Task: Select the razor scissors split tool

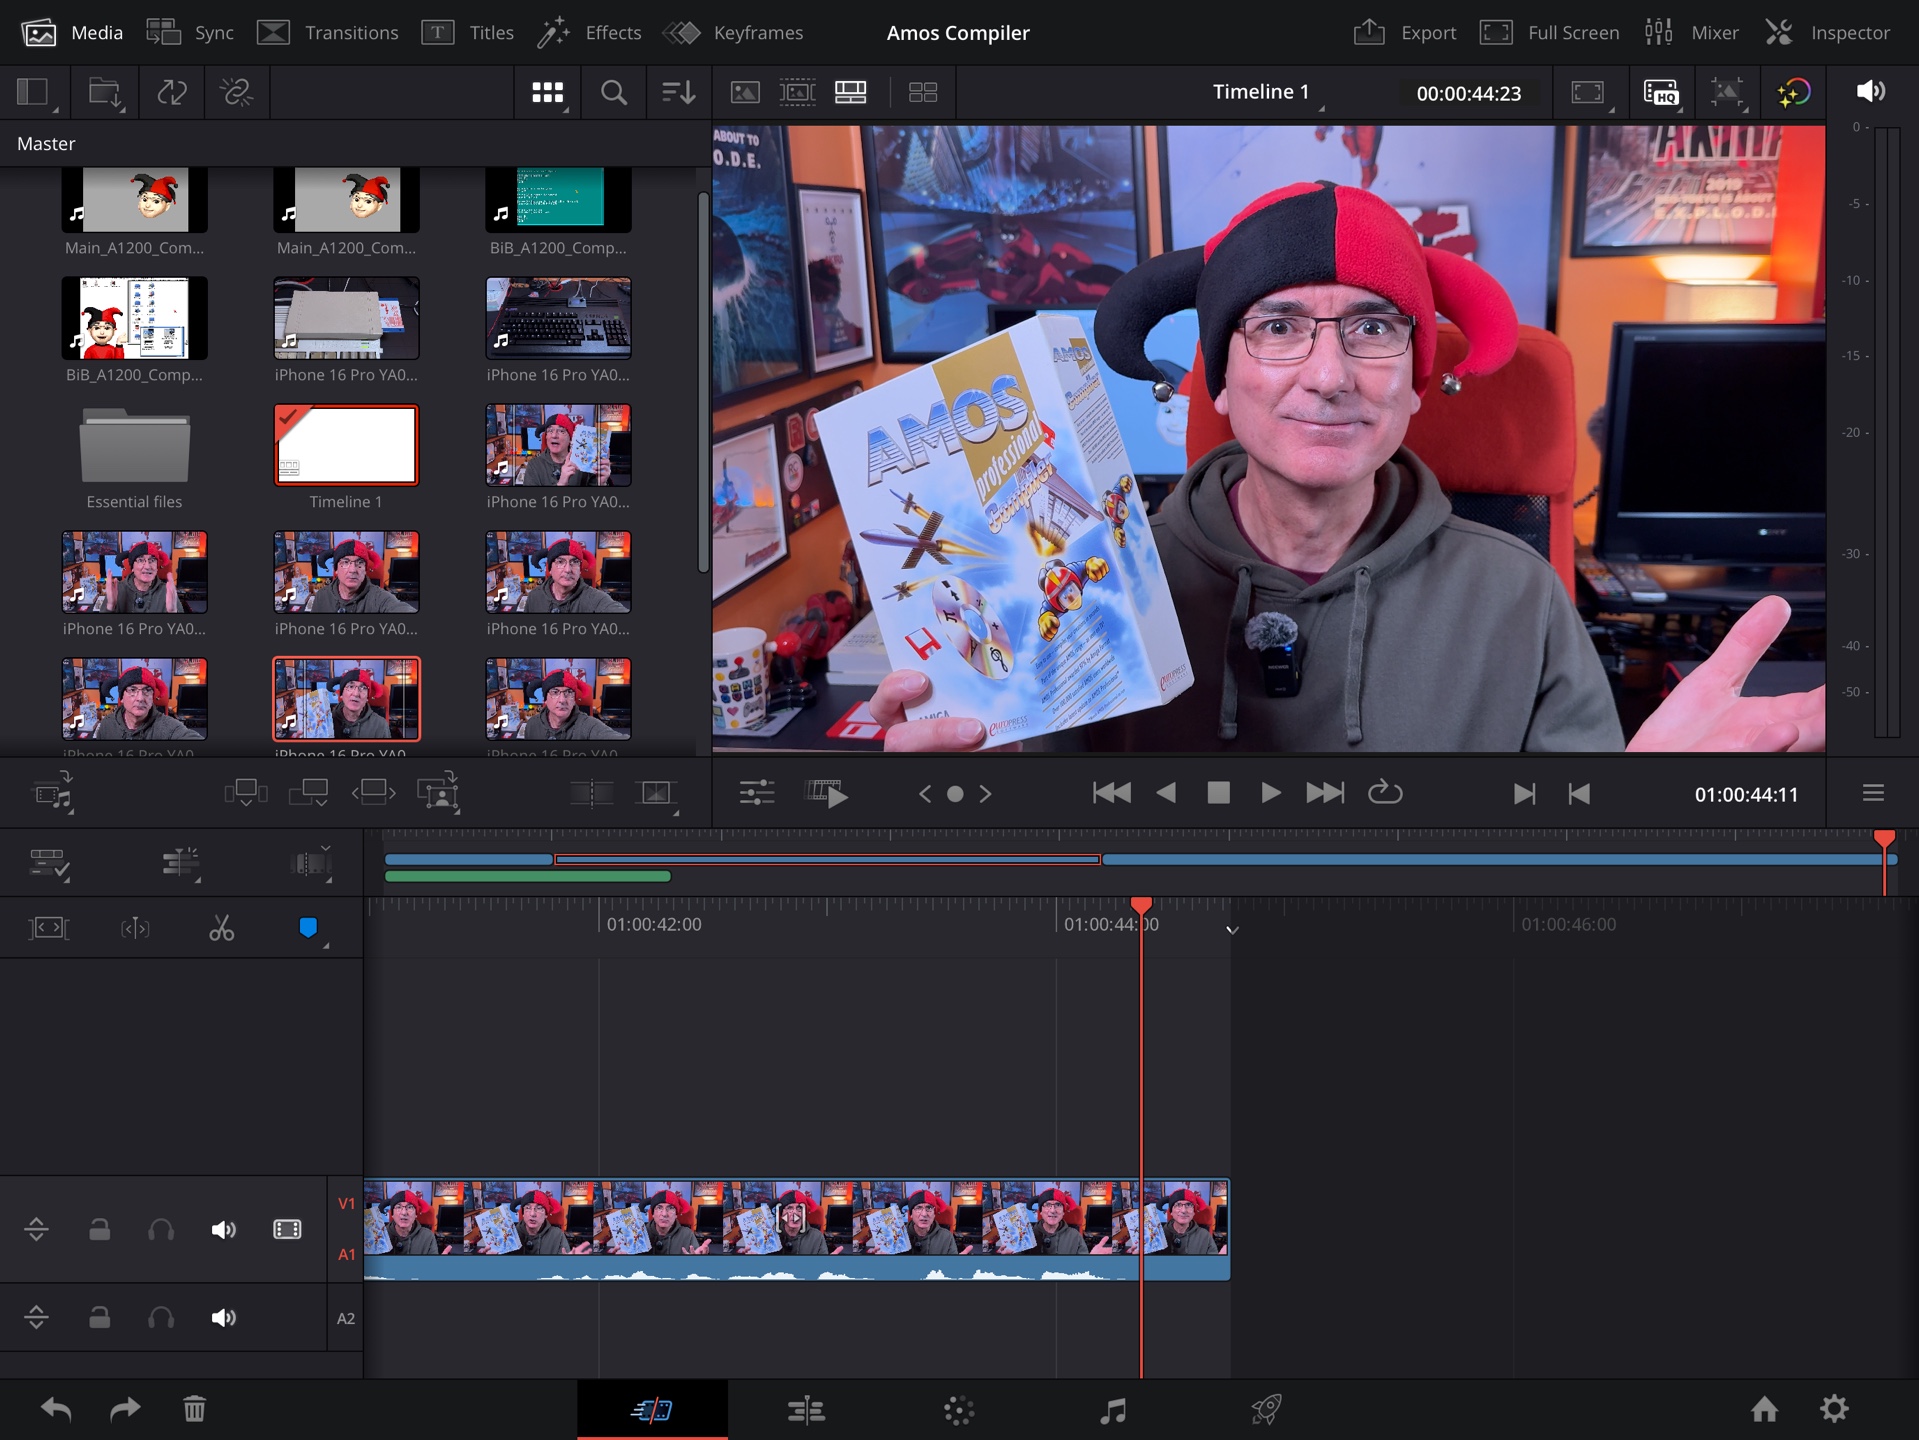Action: click(221, 929)
